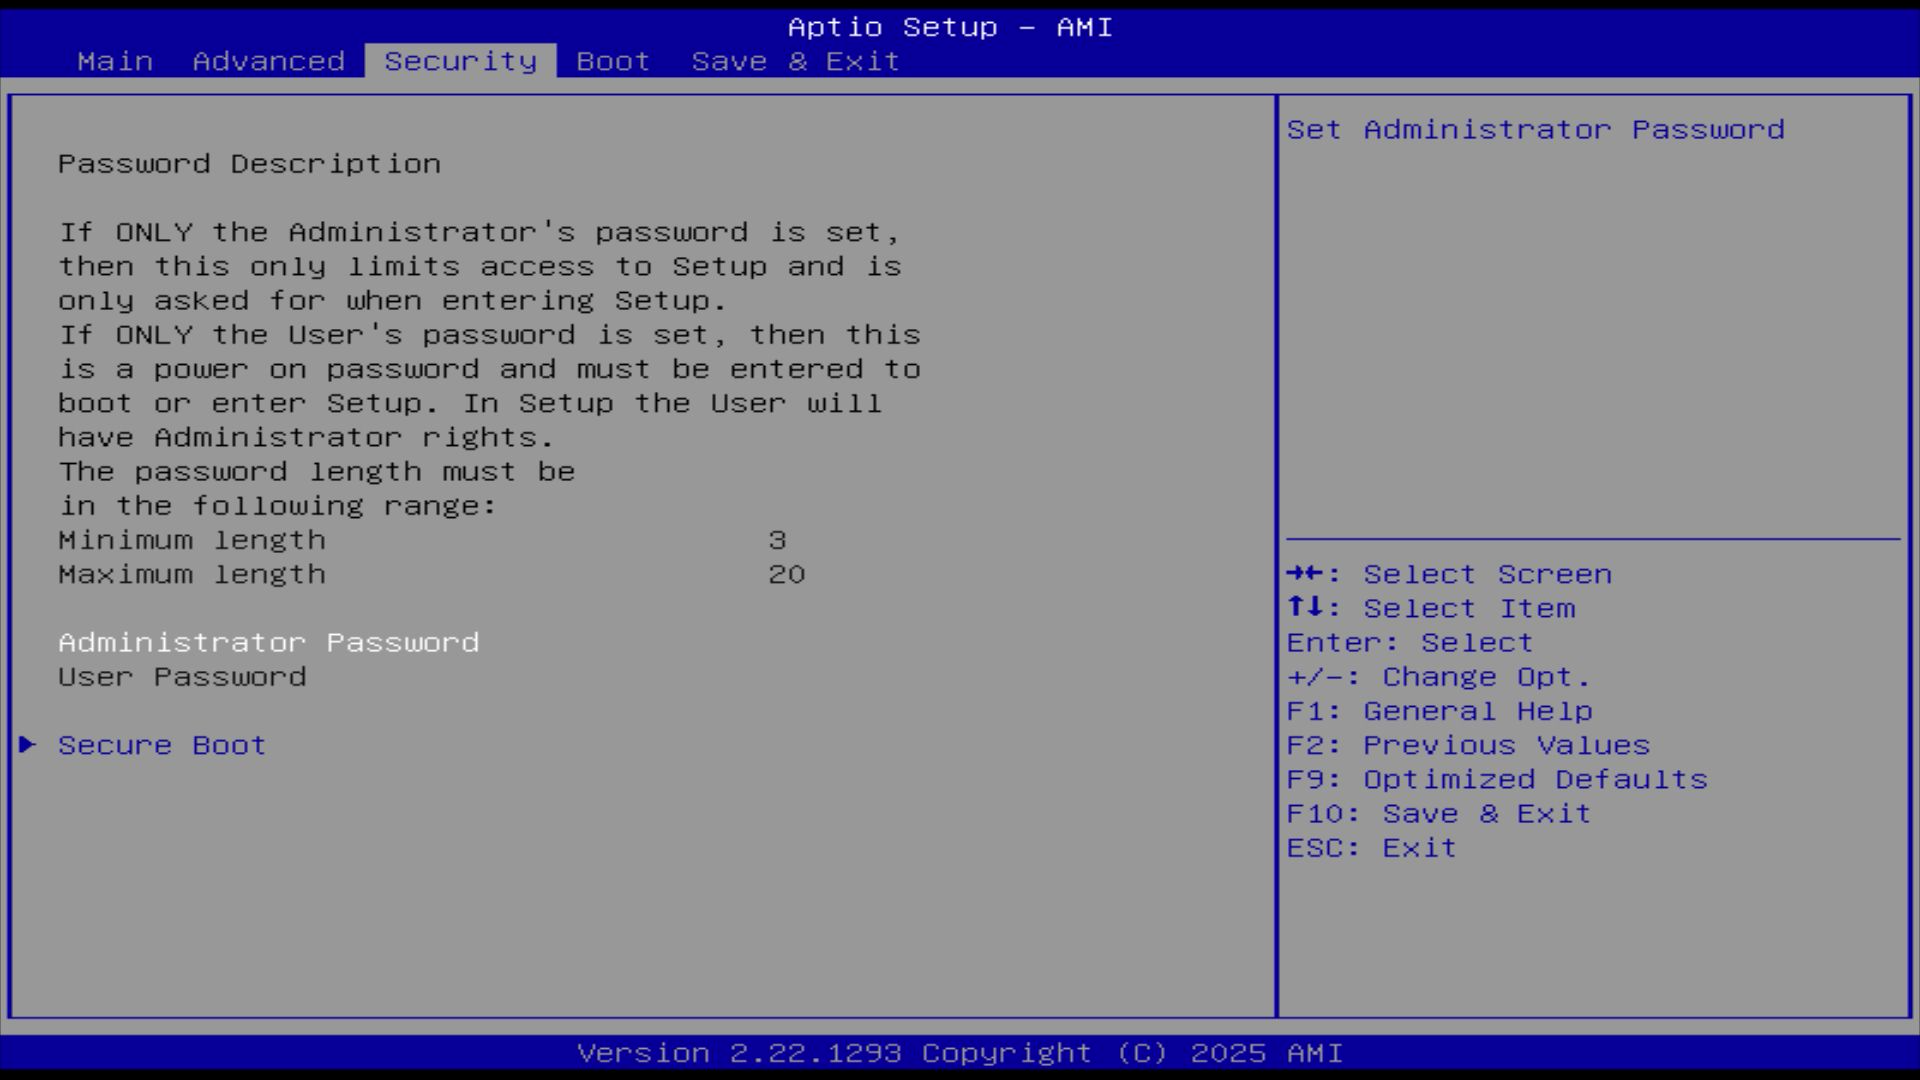Click the F1: General Help hint

(x=1439, y=711)
